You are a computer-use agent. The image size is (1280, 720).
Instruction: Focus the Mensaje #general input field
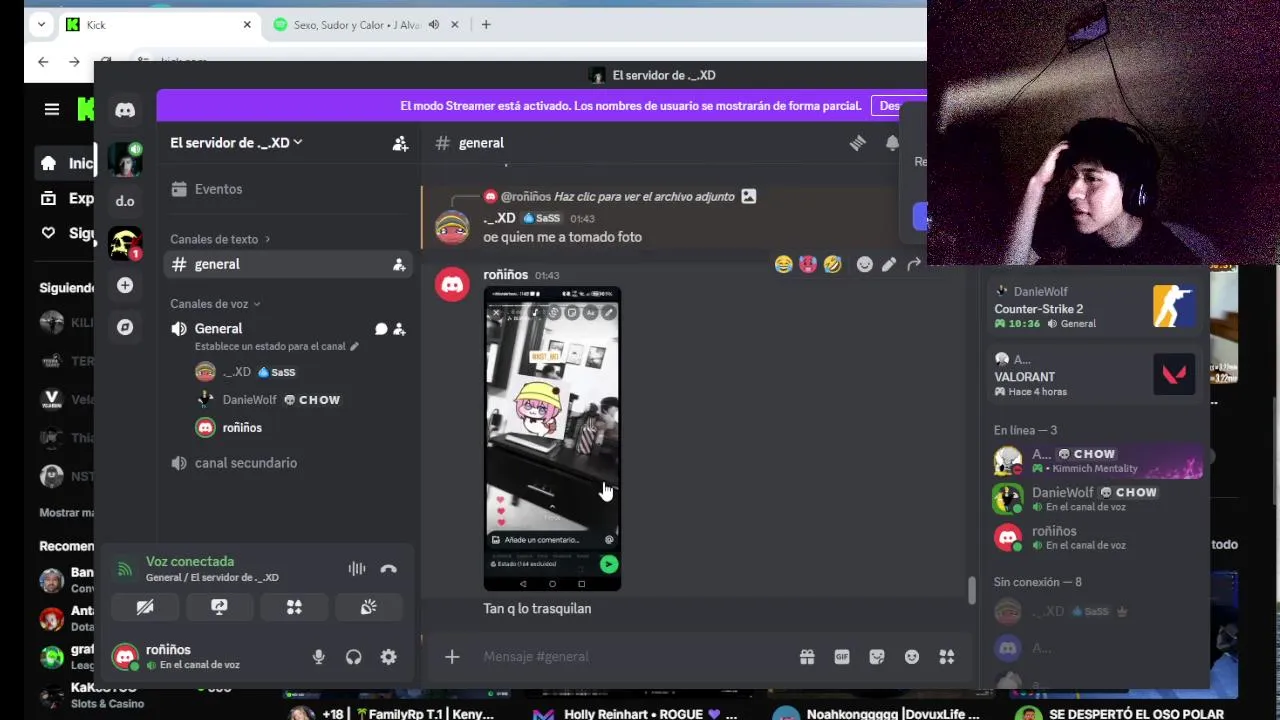pyautogui.click(x=635, y=657)
